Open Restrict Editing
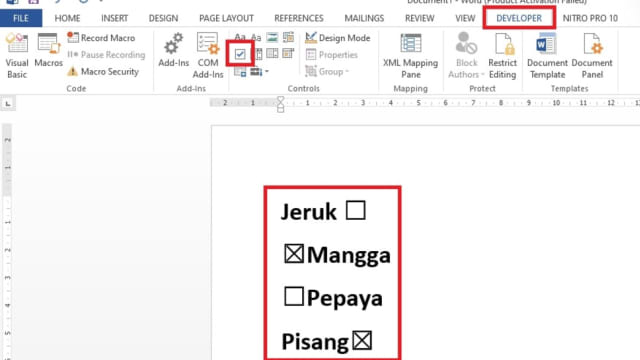Viewport: 640px width, 360px height. [502, 56]
